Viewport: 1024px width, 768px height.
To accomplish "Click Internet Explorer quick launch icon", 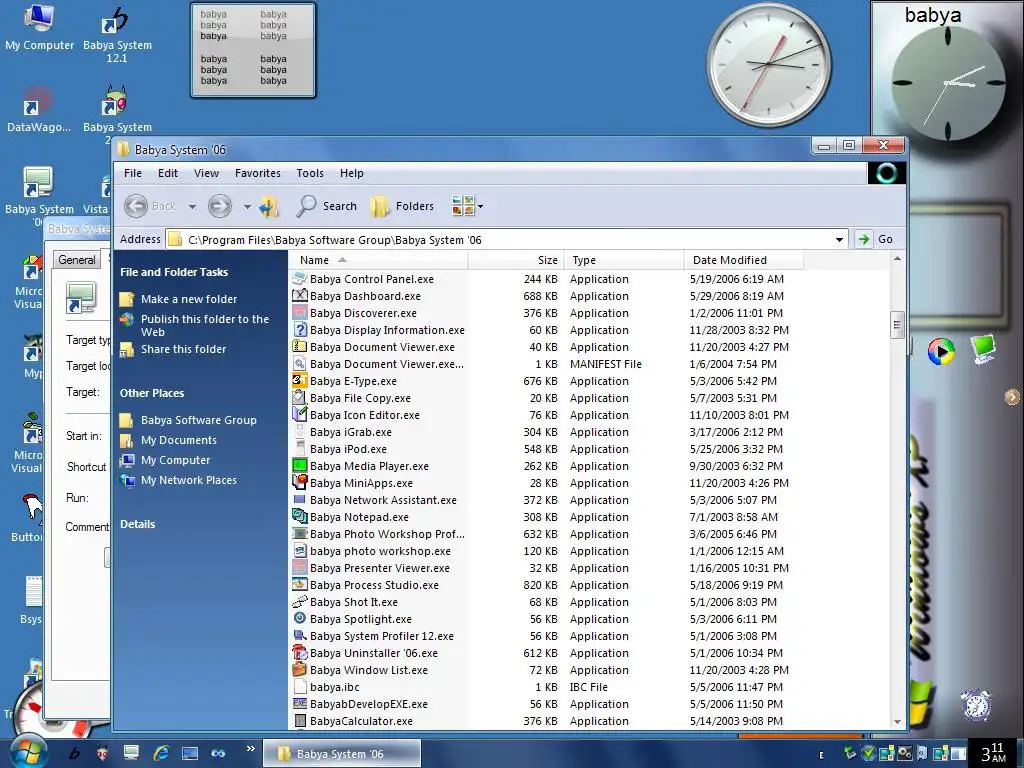I will coord(161,753).
